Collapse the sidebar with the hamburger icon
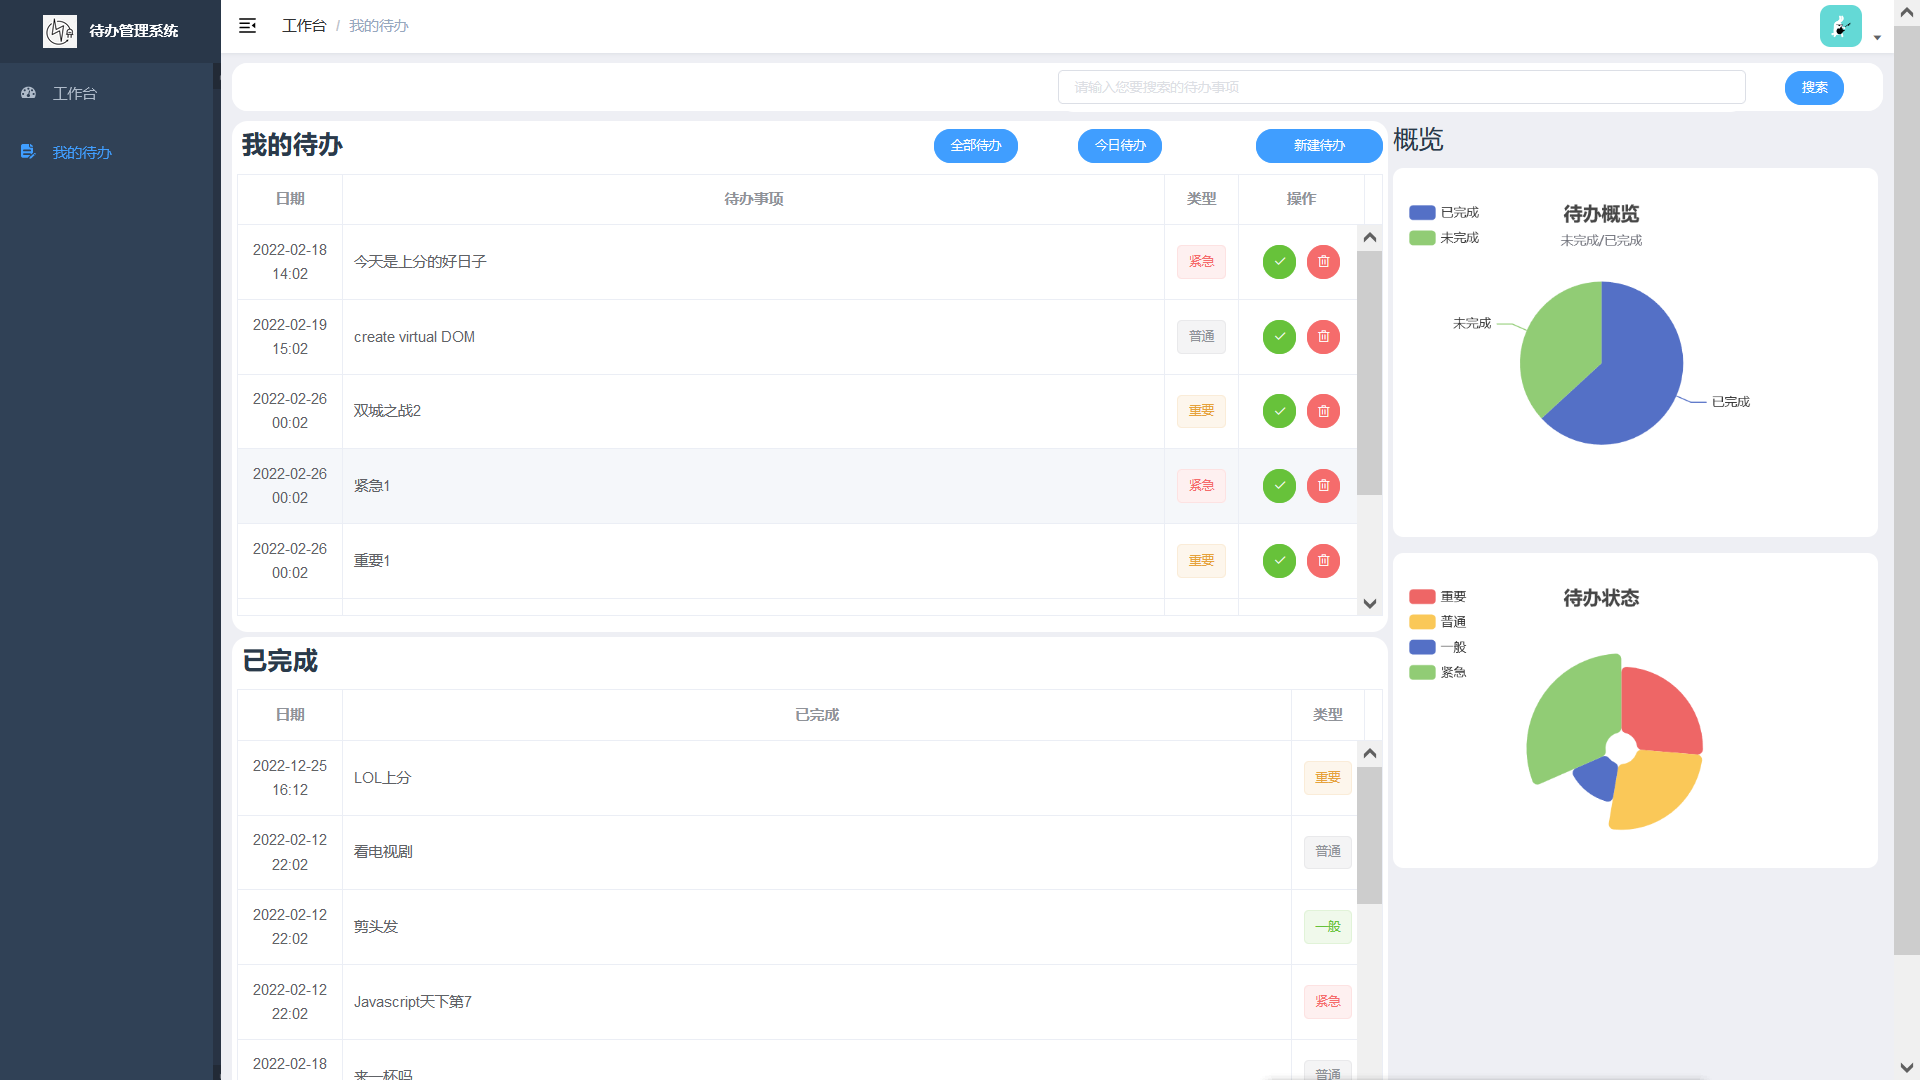1920x1080 pixels. click(247, 26)
